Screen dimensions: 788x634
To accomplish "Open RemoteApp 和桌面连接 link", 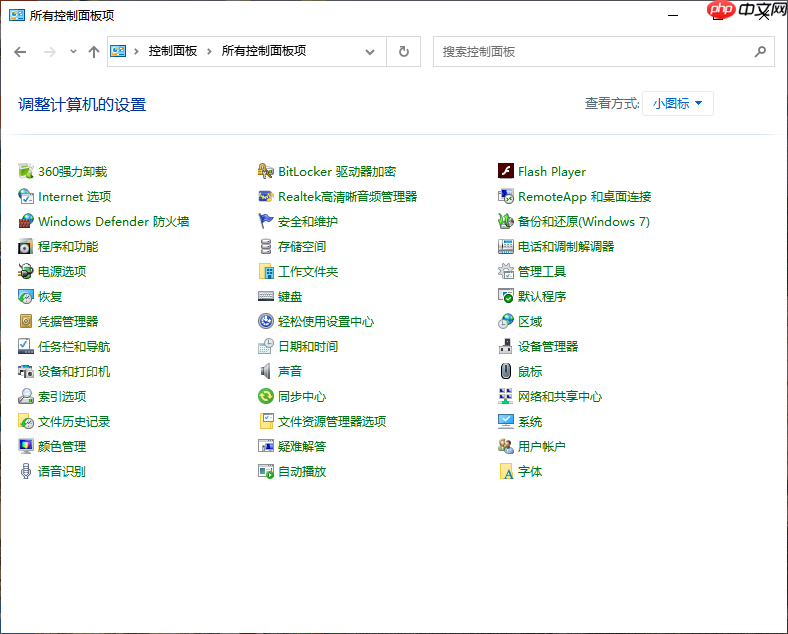I will (x=584, y=196).
